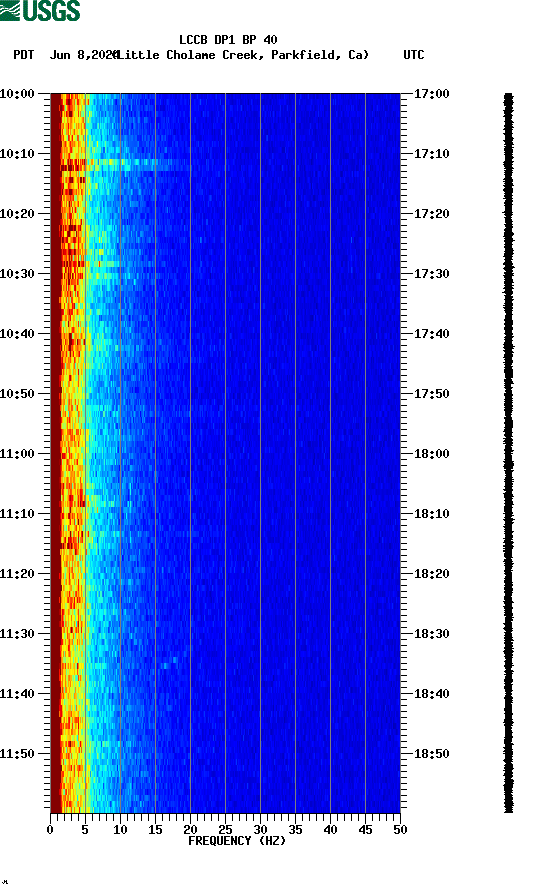
Task: Click the '35' Hz frequency axis label
Action: pos(295,830)
